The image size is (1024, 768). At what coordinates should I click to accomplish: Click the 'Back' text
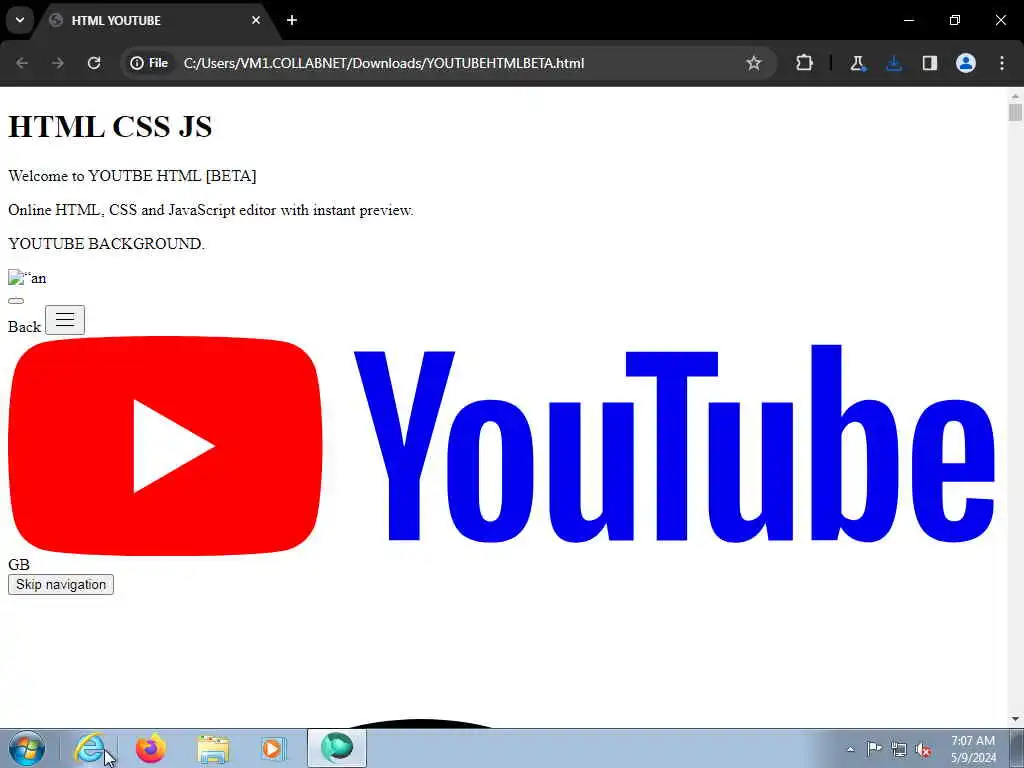click(24, 327)
